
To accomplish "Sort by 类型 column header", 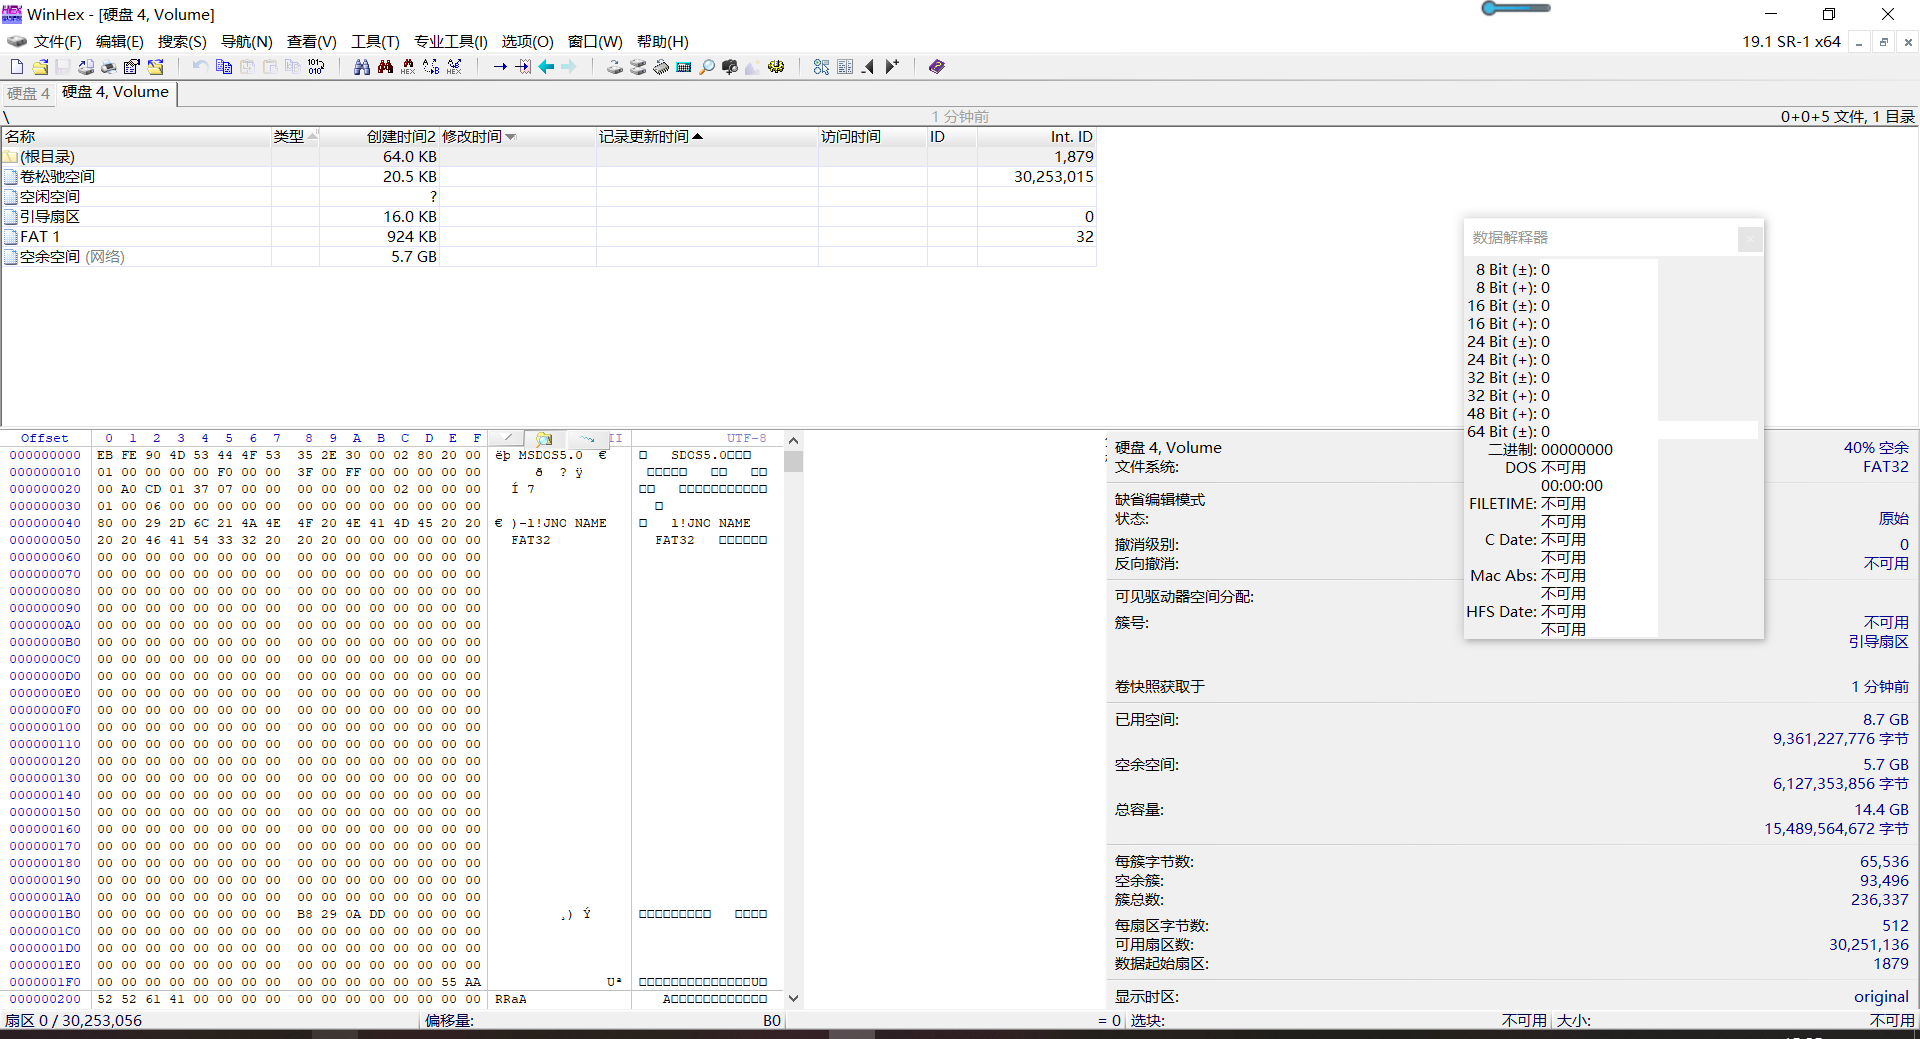I will pos(295,137).
